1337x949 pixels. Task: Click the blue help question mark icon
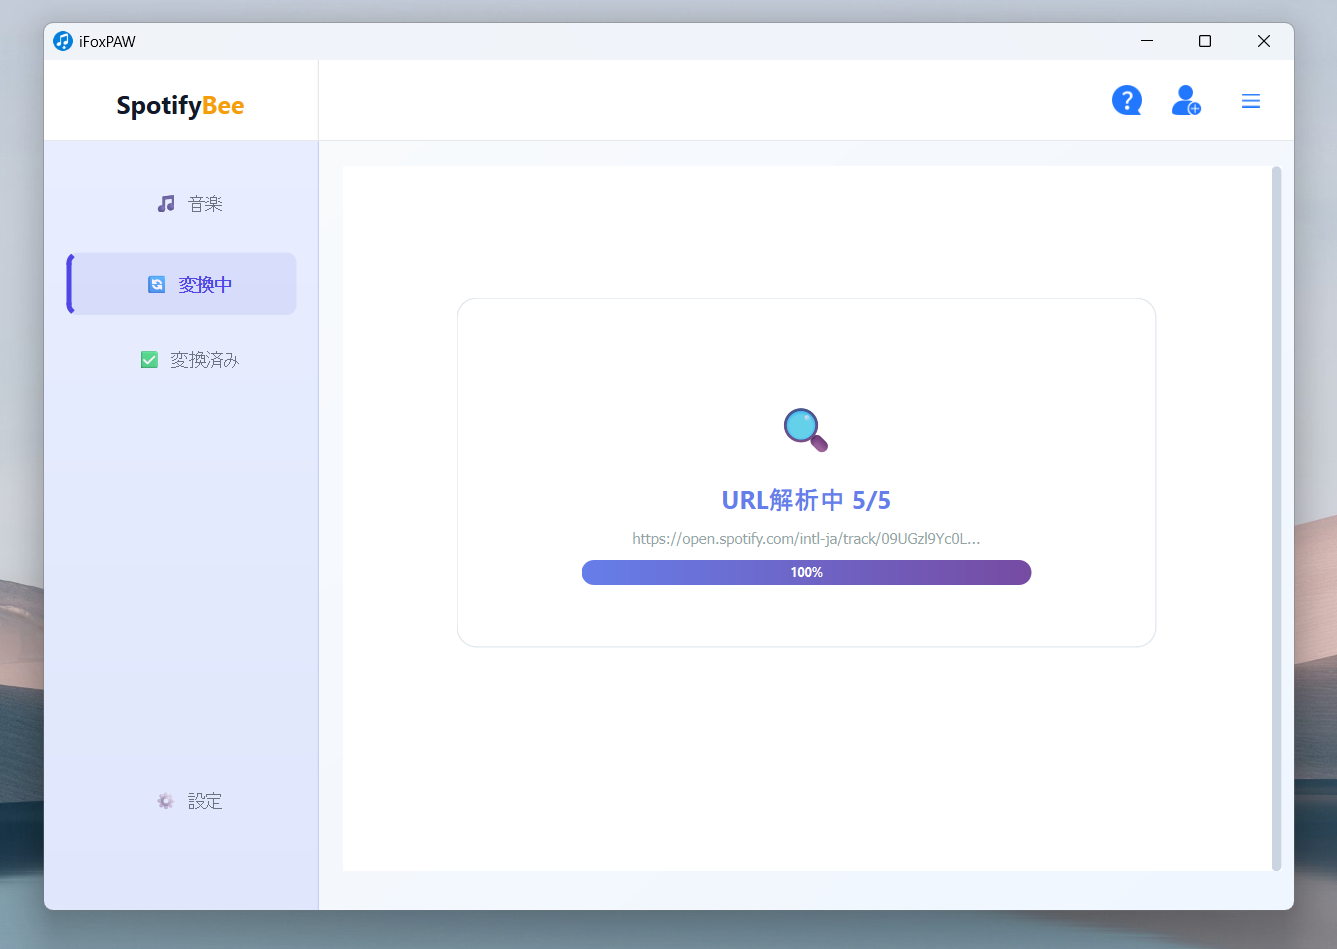tap(1127, 100)
